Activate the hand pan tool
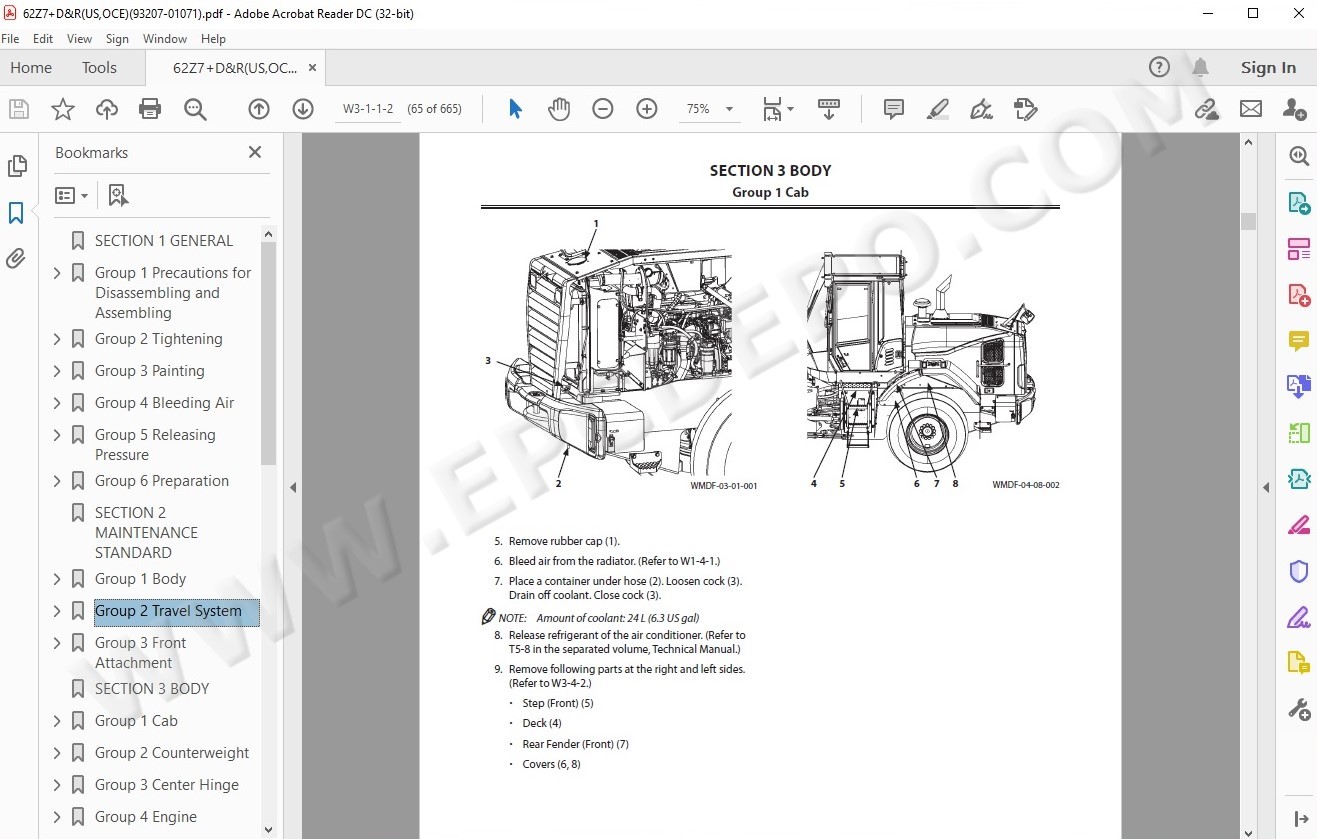The width and height of the screenshot is (1317, 839). (x=559, y=109)
